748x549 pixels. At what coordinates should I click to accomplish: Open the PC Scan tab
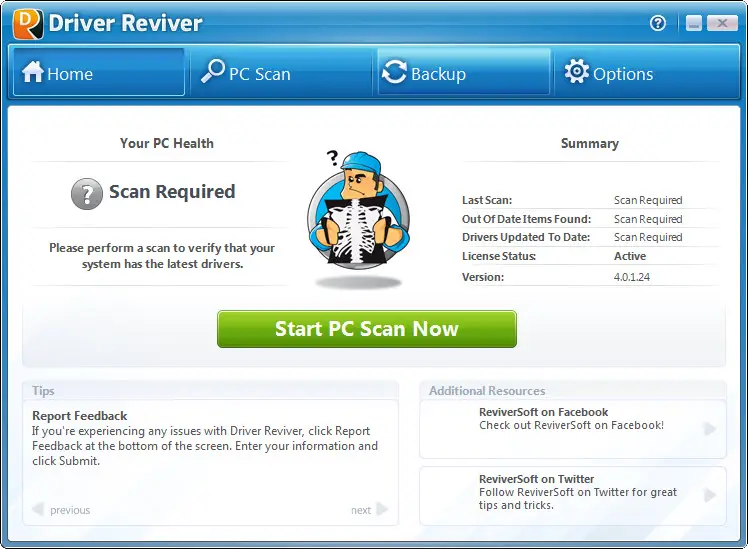281,72
